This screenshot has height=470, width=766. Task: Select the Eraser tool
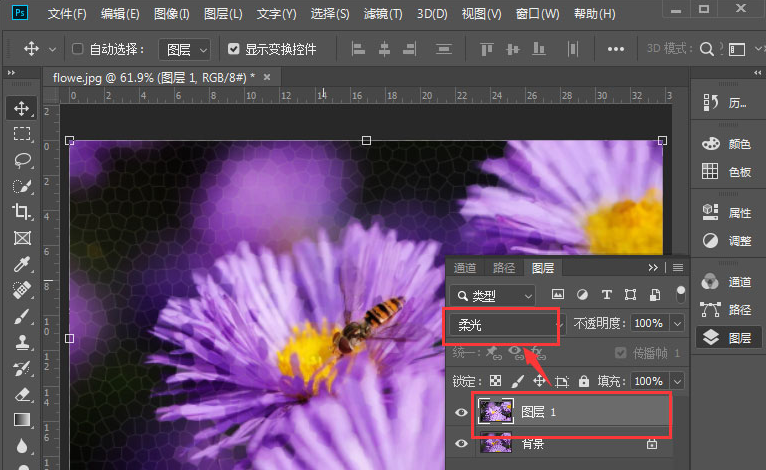[x=21, y=394]
